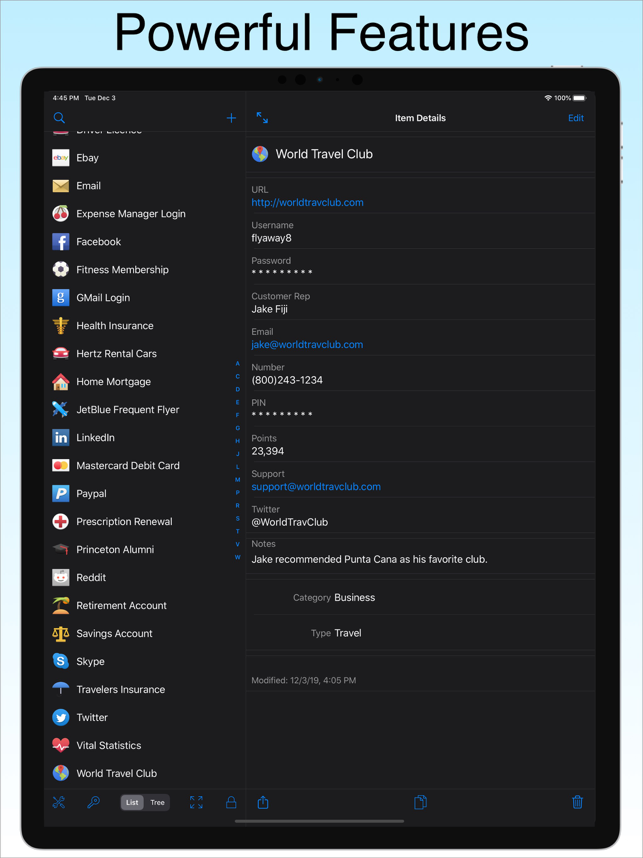The image size is (643, 858).
Task: Click the username flyaway8
Action: (x=271, y=238)
